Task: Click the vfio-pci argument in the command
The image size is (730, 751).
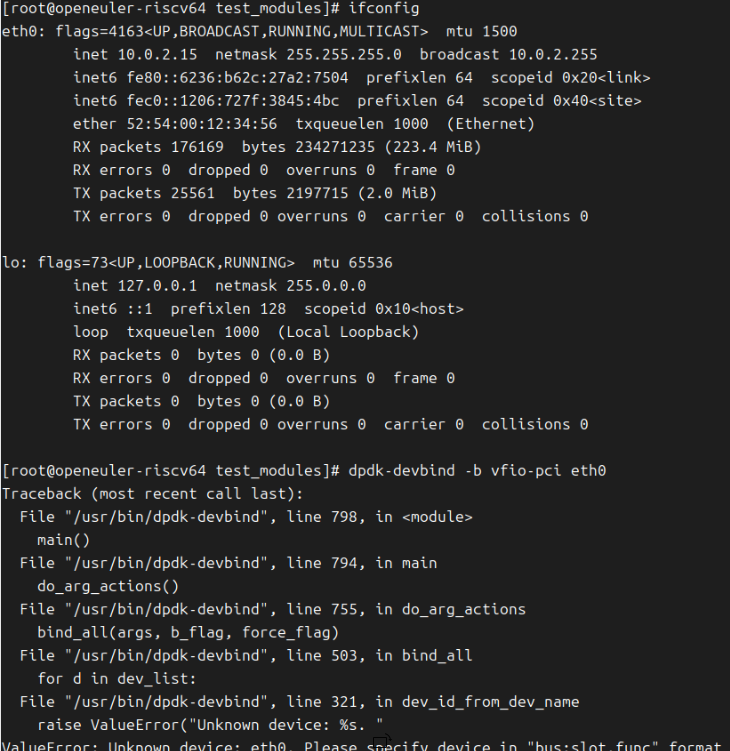Action: tap(526, 471)
